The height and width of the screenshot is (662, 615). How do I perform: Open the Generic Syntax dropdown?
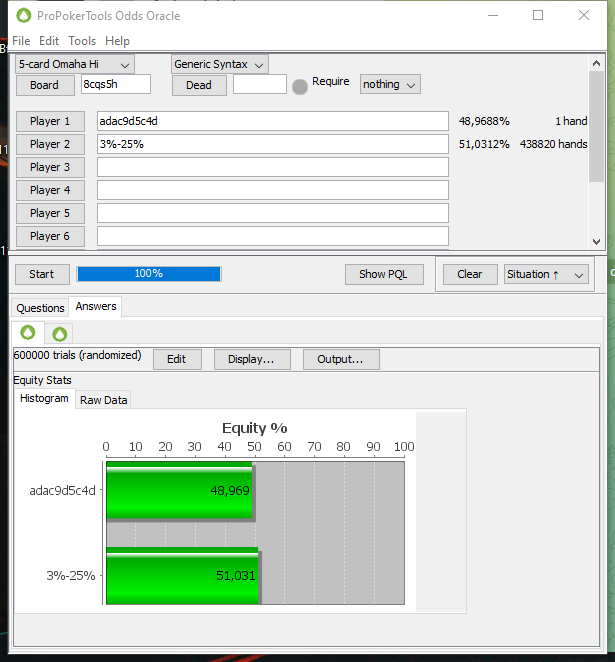coord(219,64)
